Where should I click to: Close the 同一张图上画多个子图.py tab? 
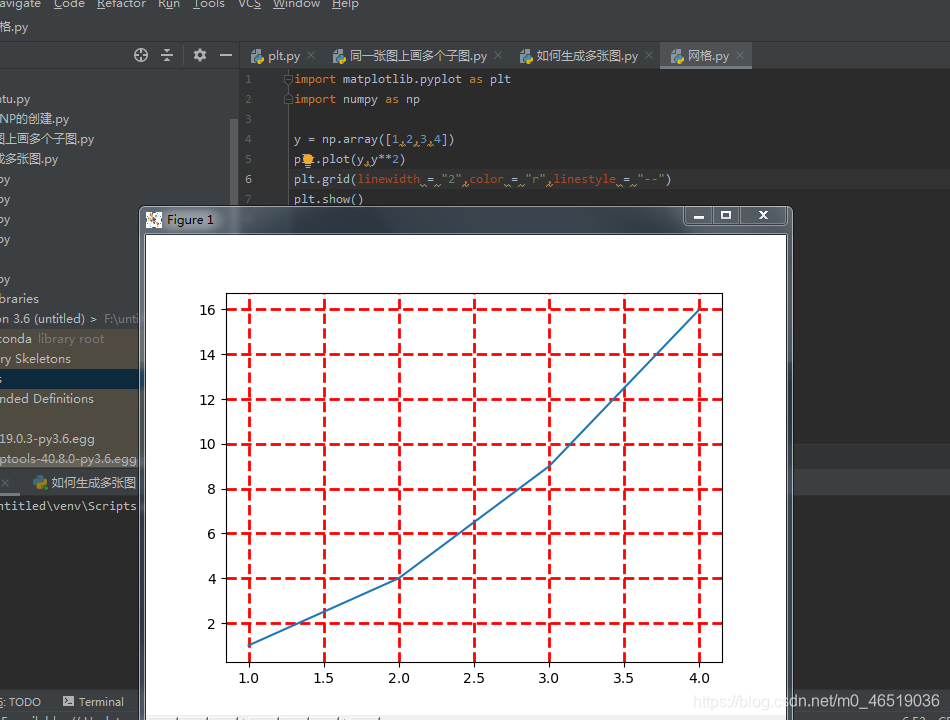pyautogui.click(x=498, y=55)
